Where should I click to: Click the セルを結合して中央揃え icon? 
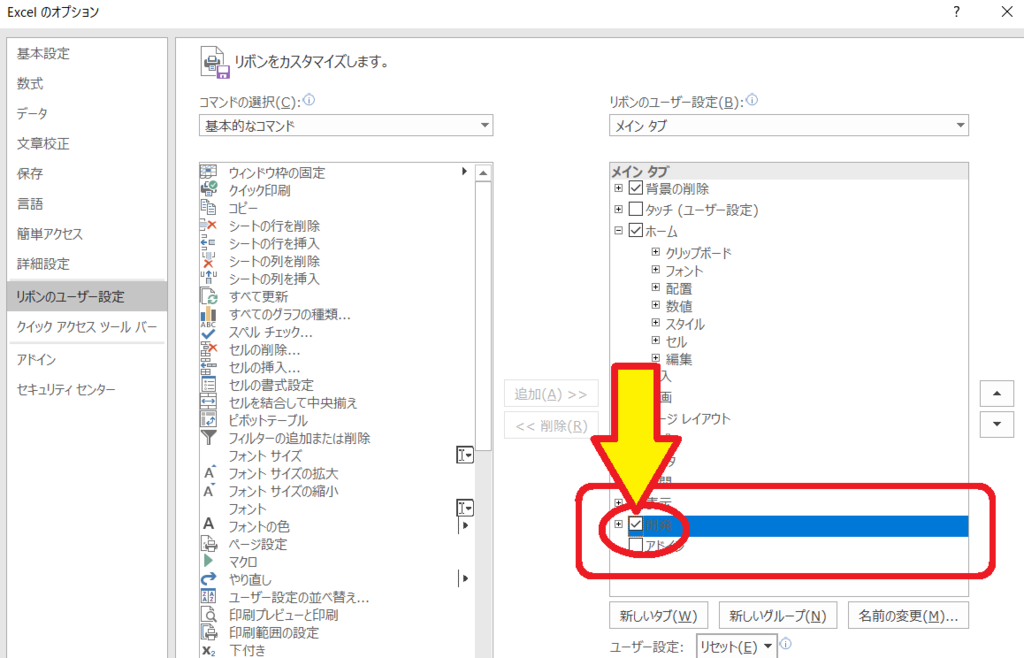click(x=208, y=402)
